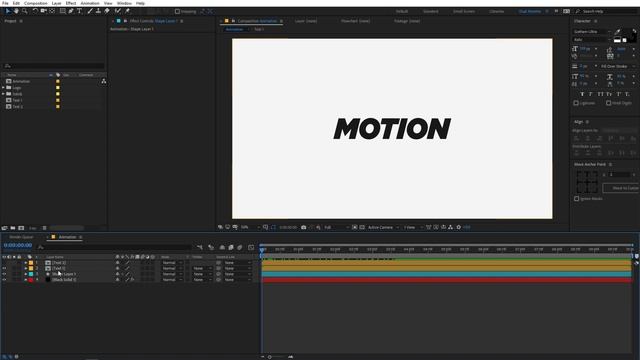Select the Pen tool
Image resolution: width=640 pixels, height=360 pixels.
pos(71,11)
